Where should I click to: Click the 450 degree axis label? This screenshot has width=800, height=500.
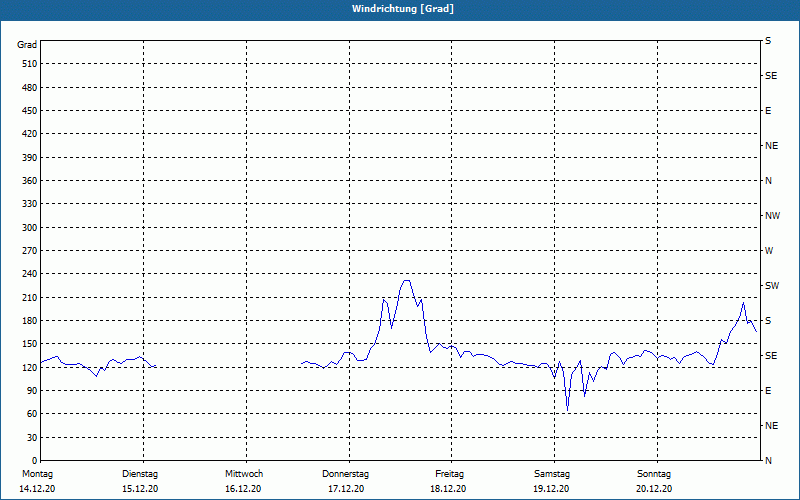(x=30, y=111)
